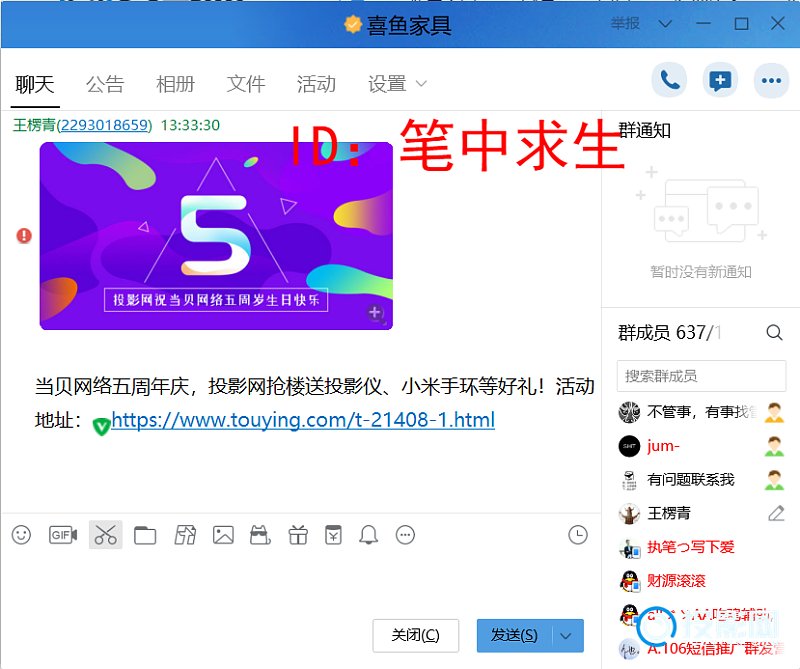Click the sunglasses cat icon in toolbar
This screenshot has height=669, width=800.
[260, 535]
